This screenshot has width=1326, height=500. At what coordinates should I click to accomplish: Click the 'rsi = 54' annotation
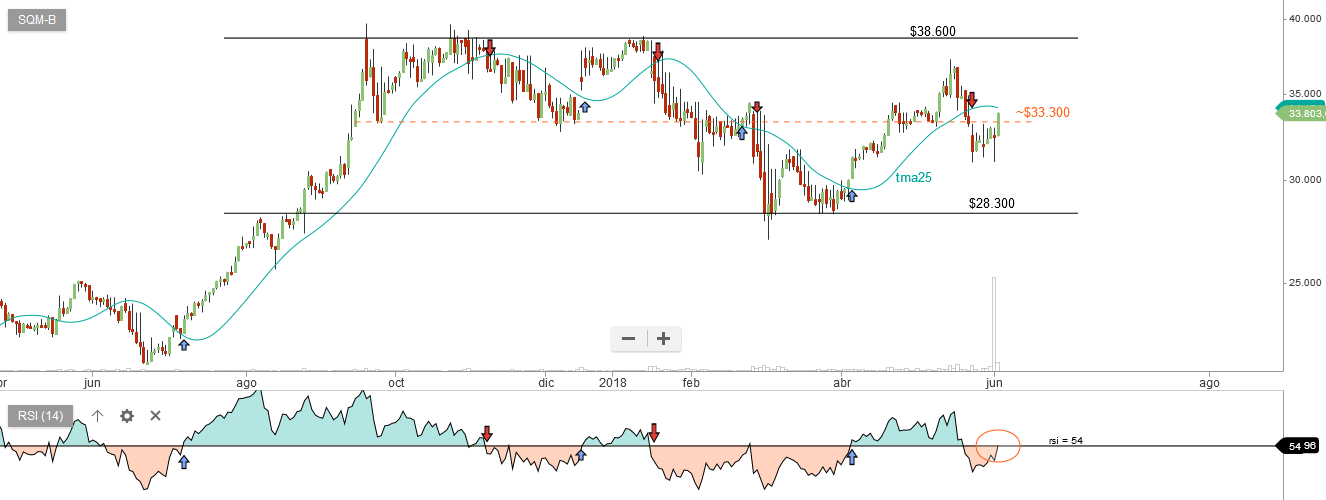pyautogui.click(x=1065, y=441)
